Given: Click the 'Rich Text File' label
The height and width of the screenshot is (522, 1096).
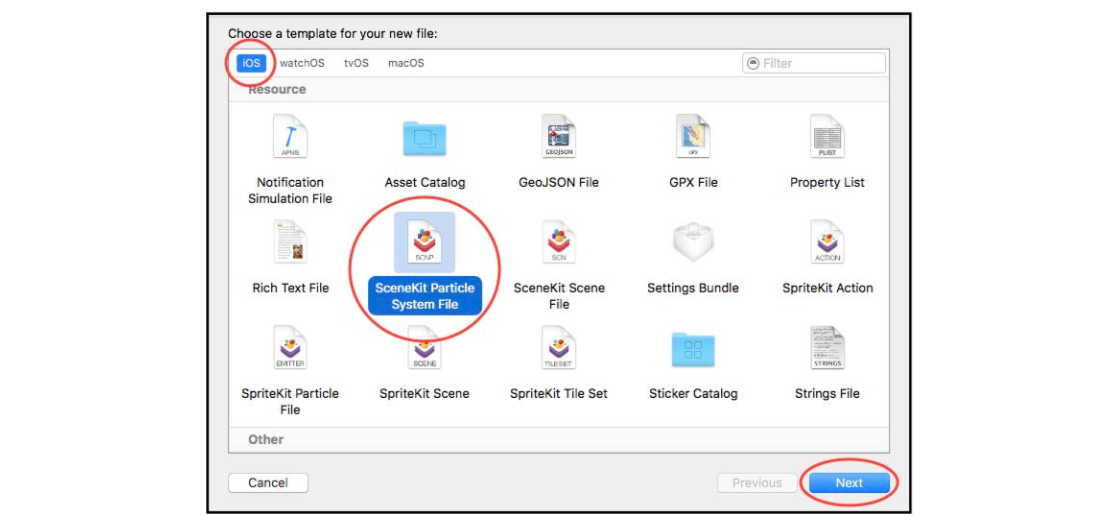Looking at the screenshot, I should tap(290, 288).
